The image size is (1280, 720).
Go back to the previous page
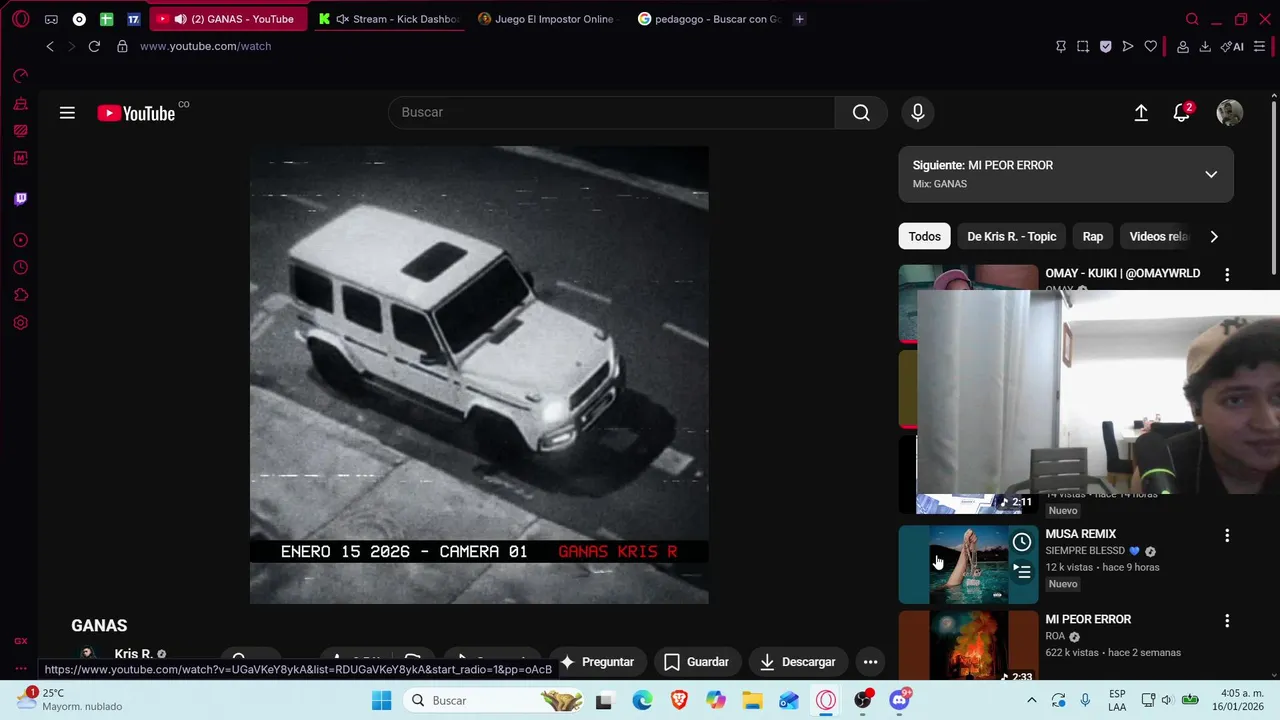click(x=50, y=46)
